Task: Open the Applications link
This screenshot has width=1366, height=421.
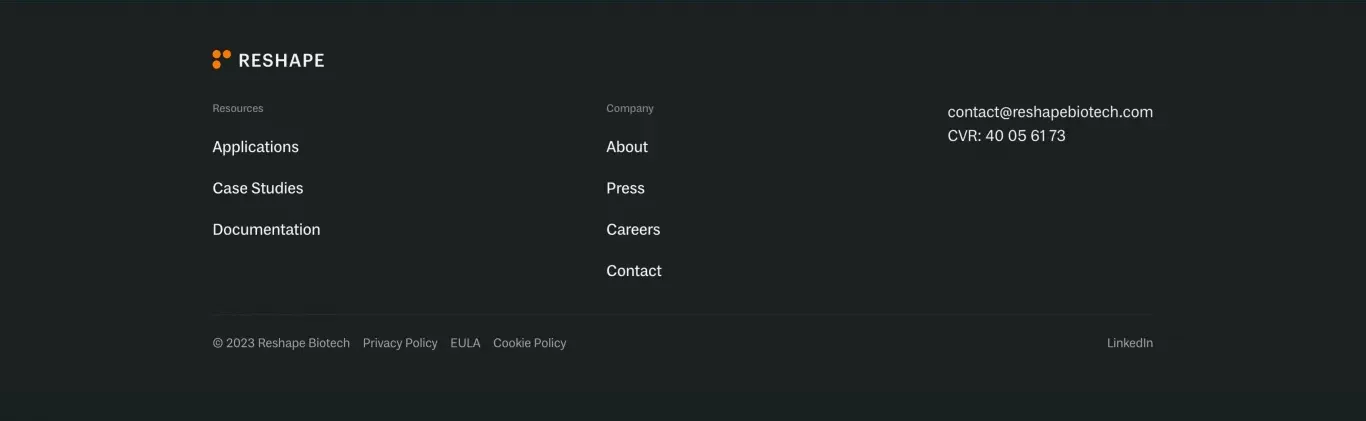Action: pos(255,147)
